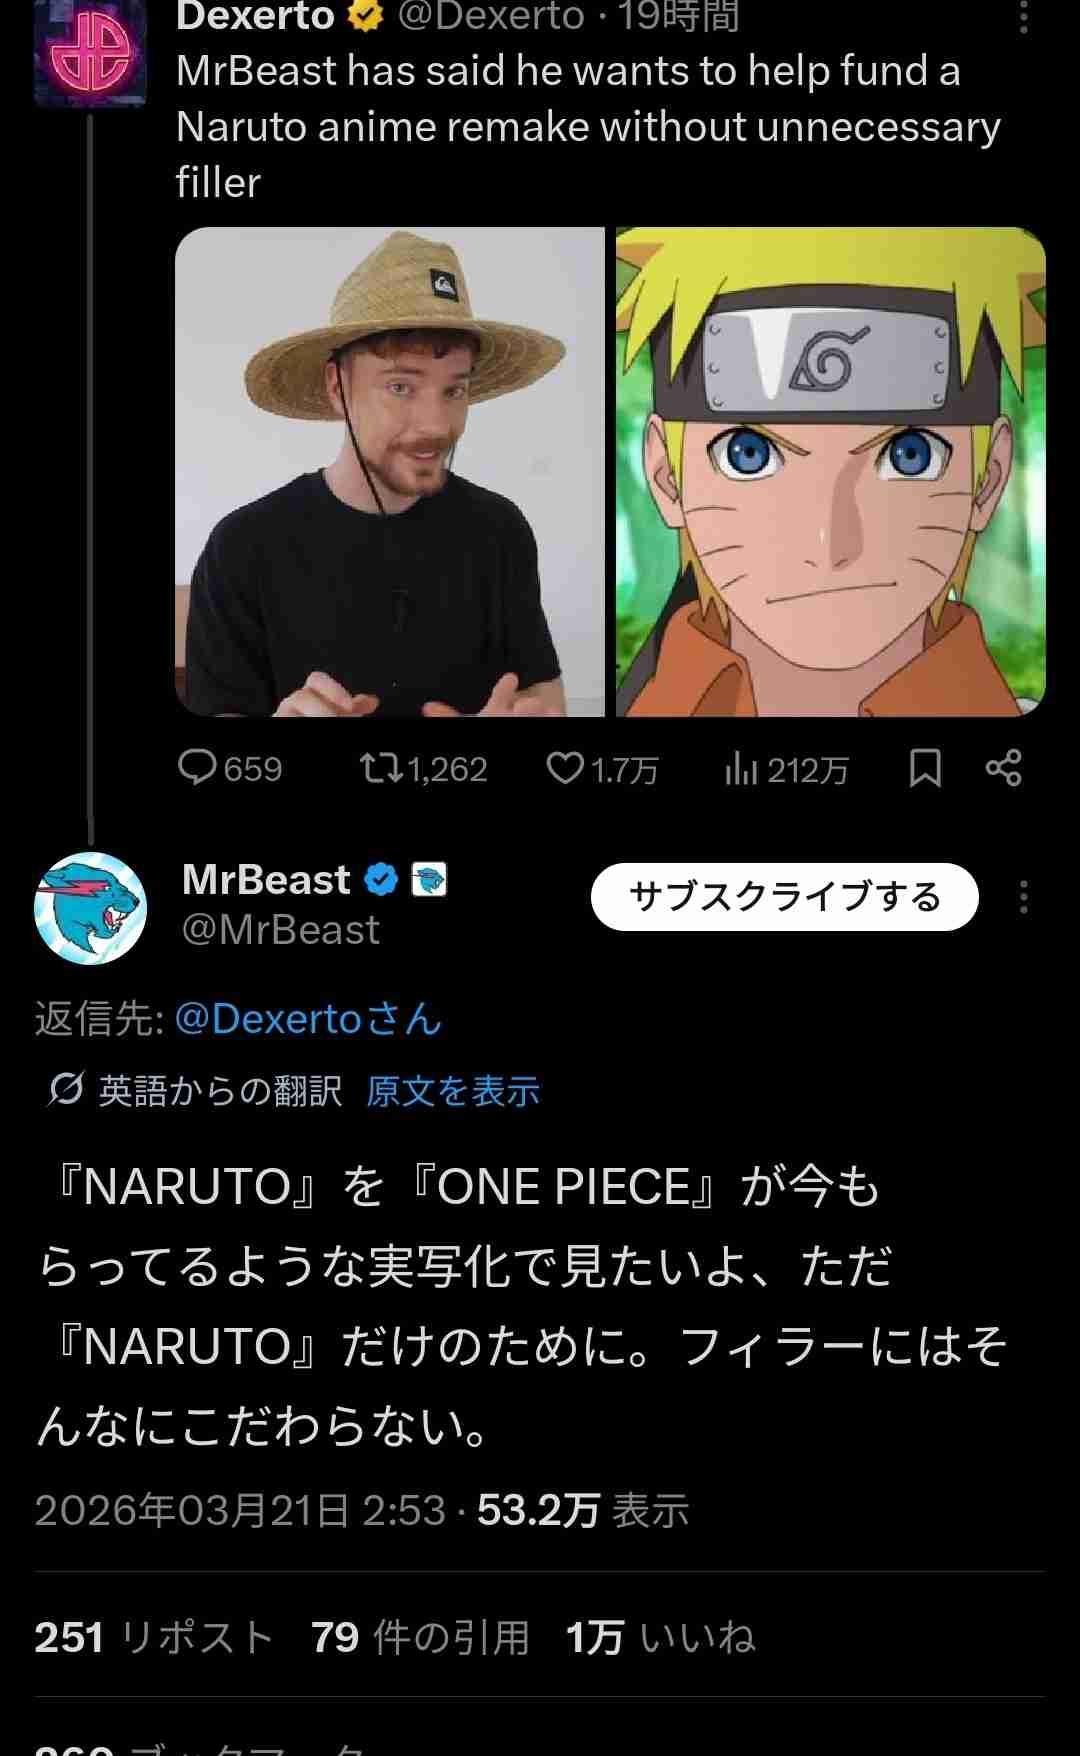Viewport: 1080px width, 1756px height.
Task: Open replies on Dexerto's post
Action: (x=230, y=768)
